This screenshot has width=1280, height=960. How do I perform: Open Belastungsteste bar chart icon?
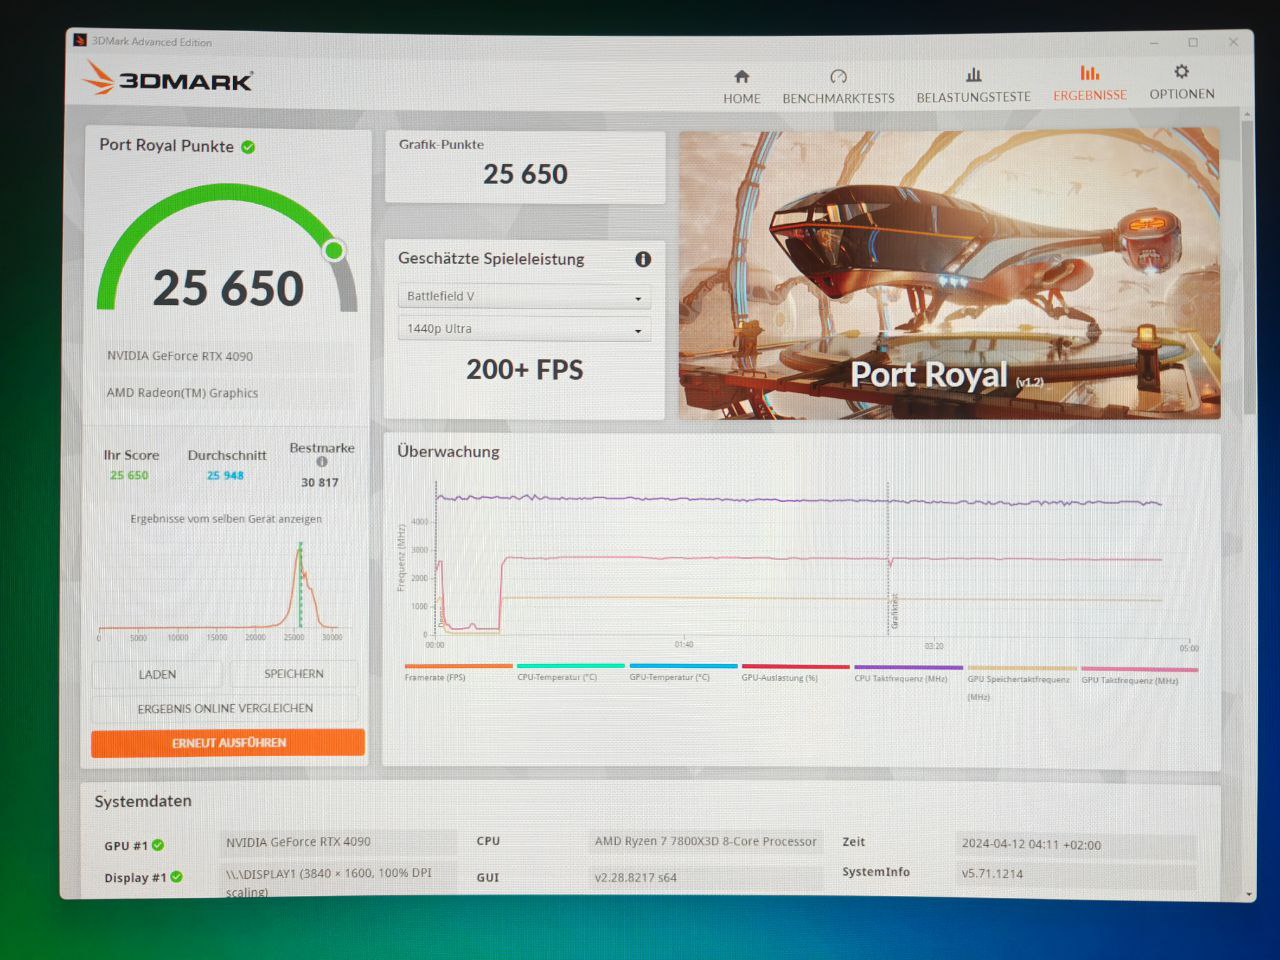point(973,75)
